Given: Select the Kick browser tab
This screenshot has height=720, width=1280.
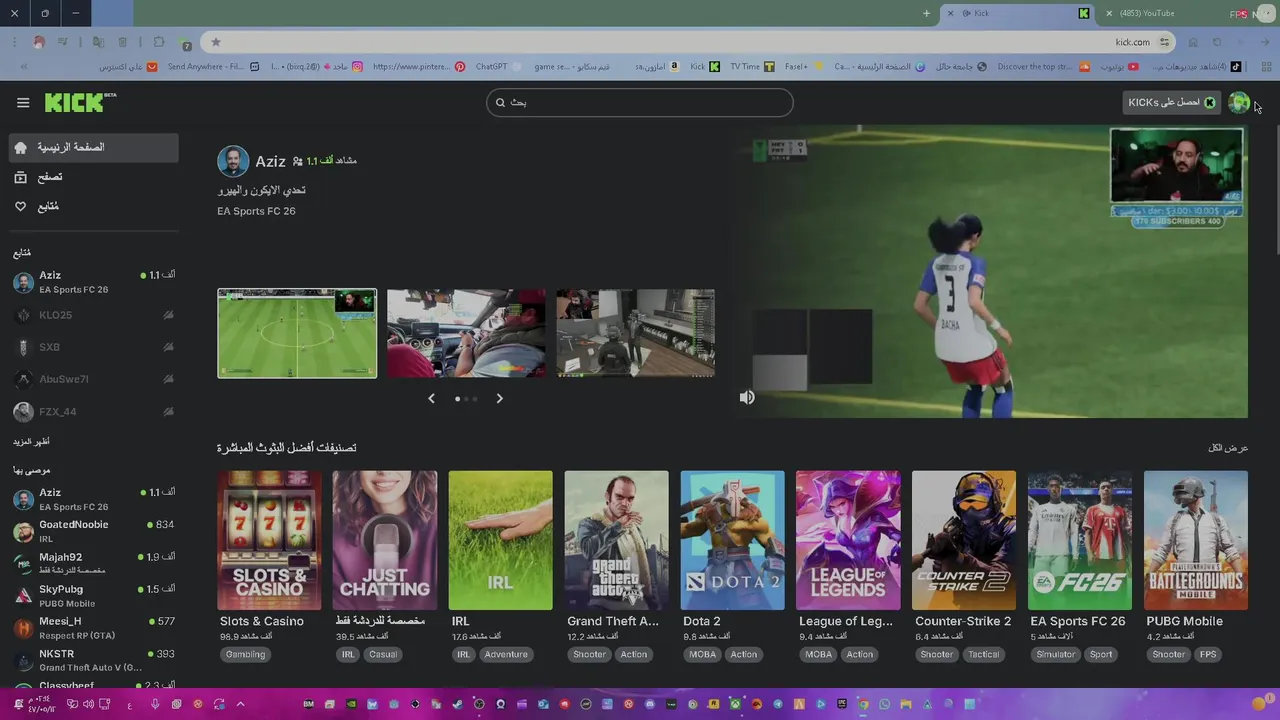Looking at the screenshot, I should click(x=1020, y=13).
